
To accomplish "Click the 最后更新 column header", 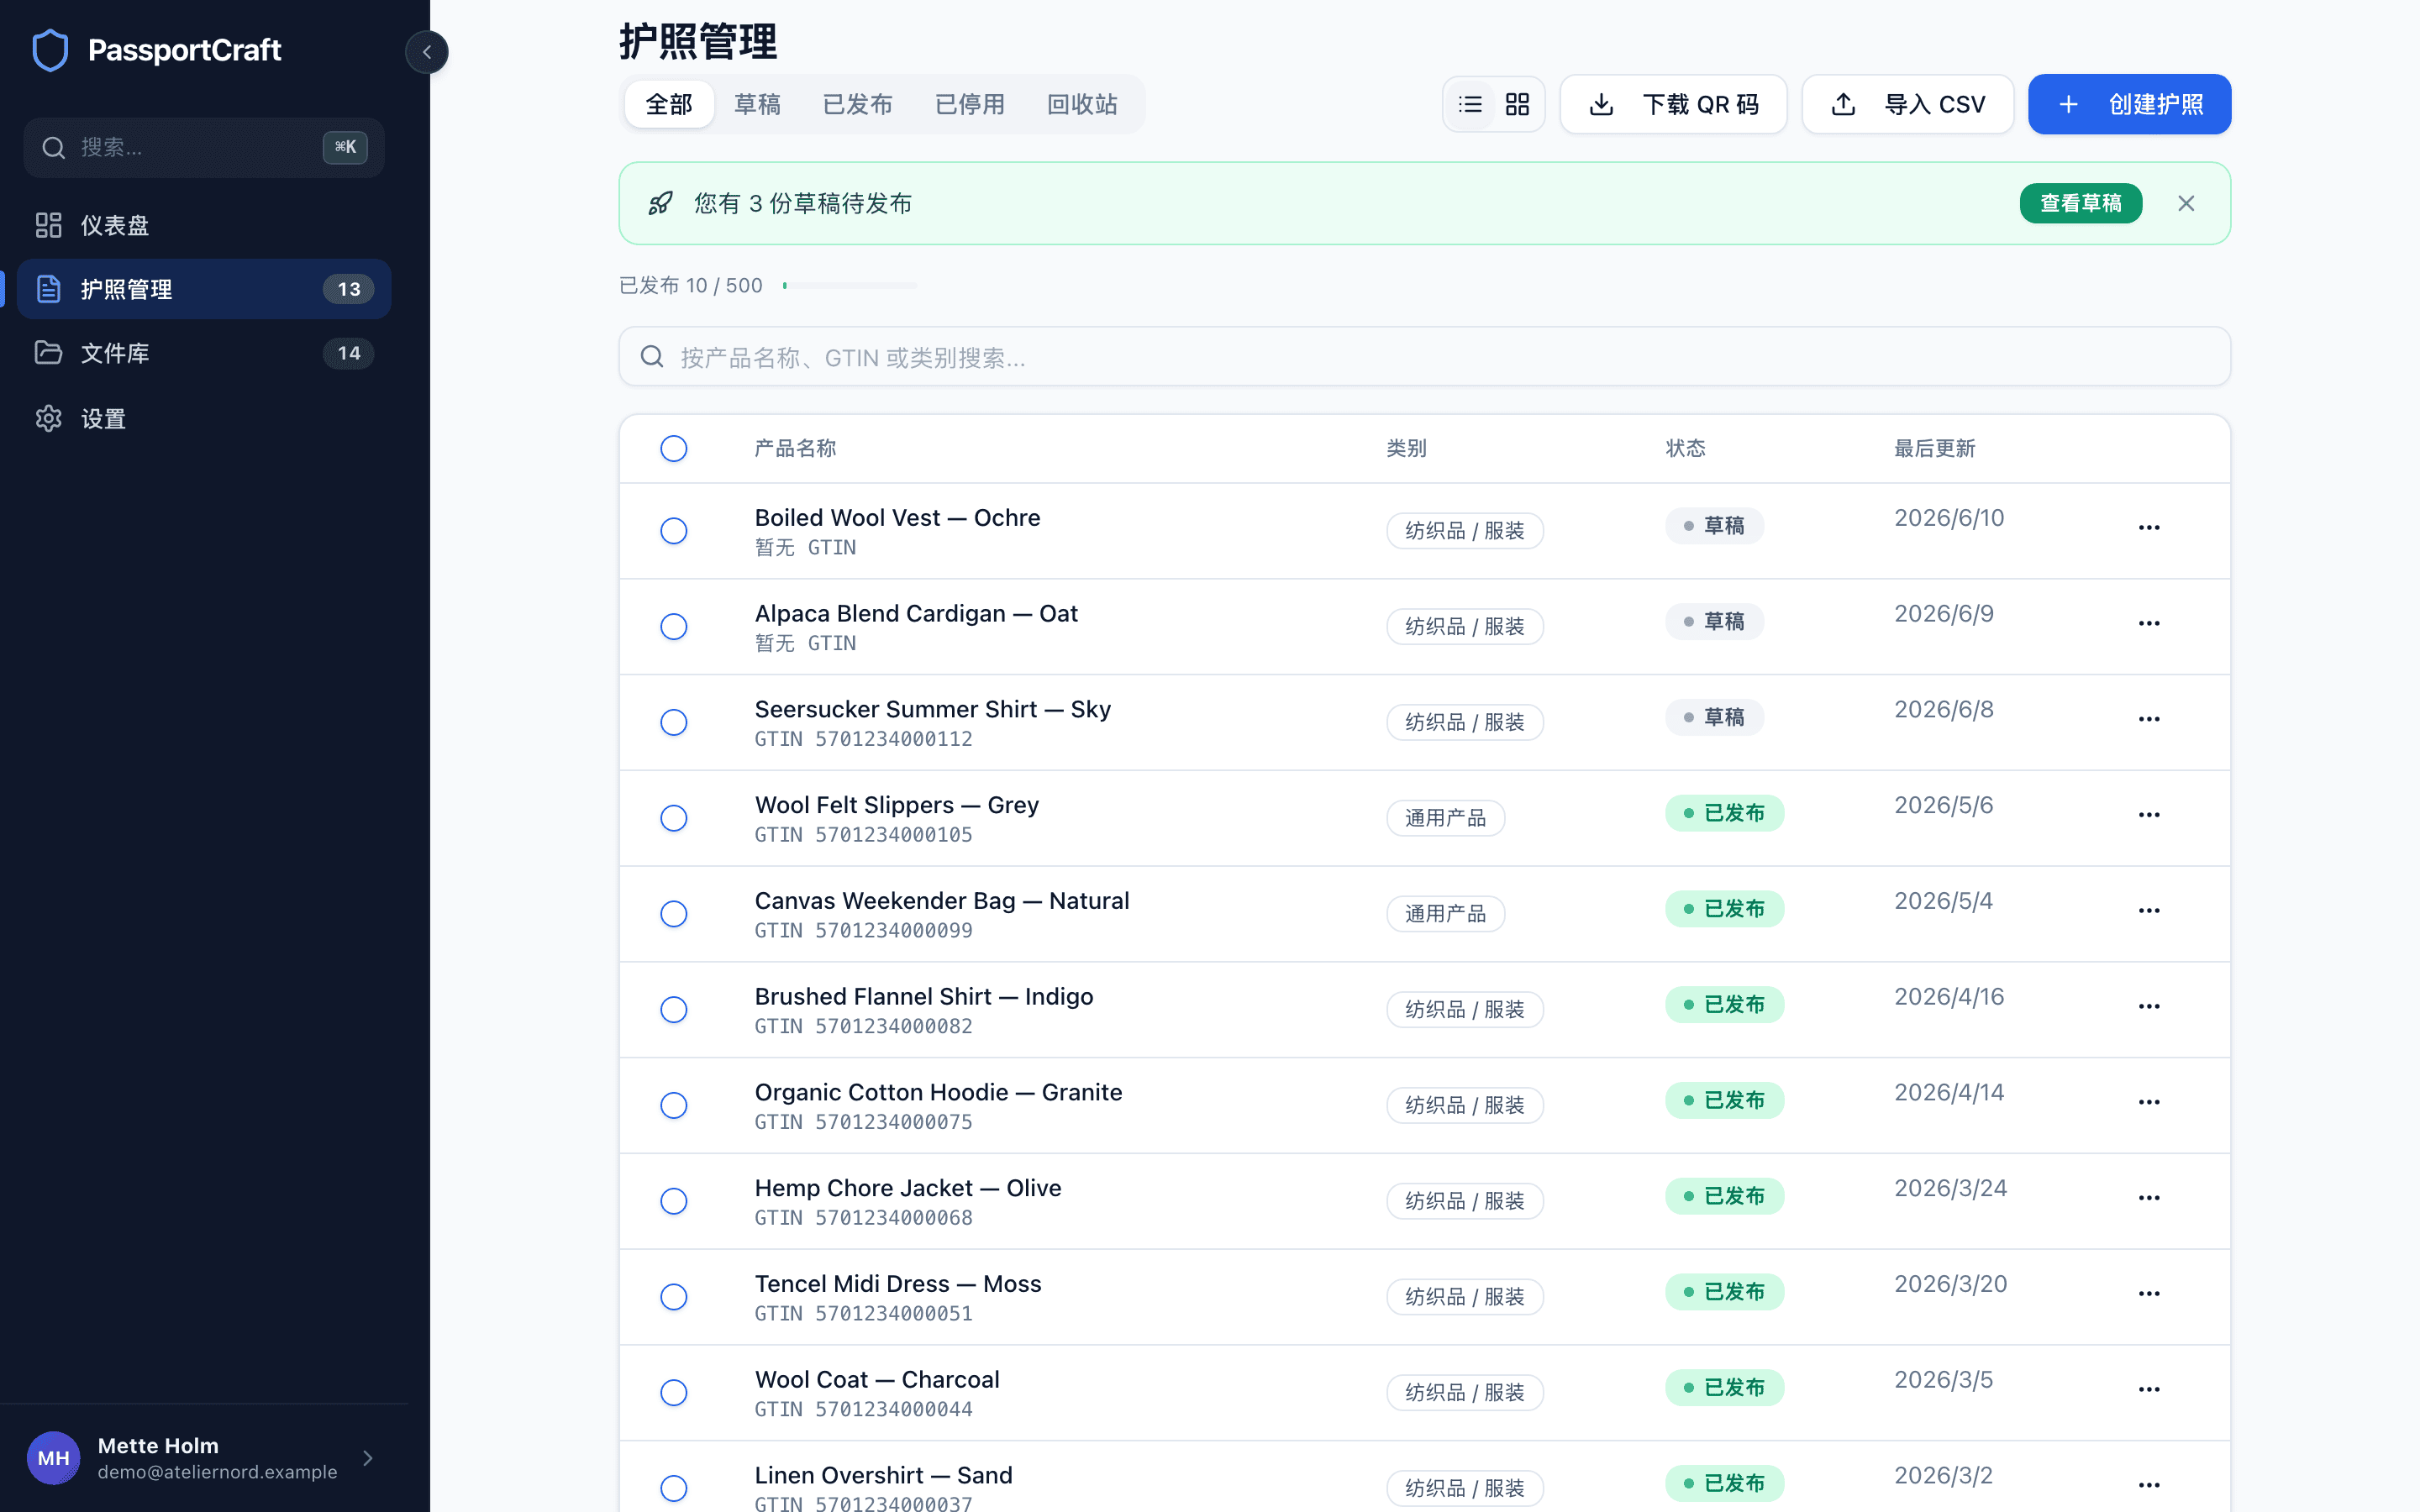I will [1934, 448].
